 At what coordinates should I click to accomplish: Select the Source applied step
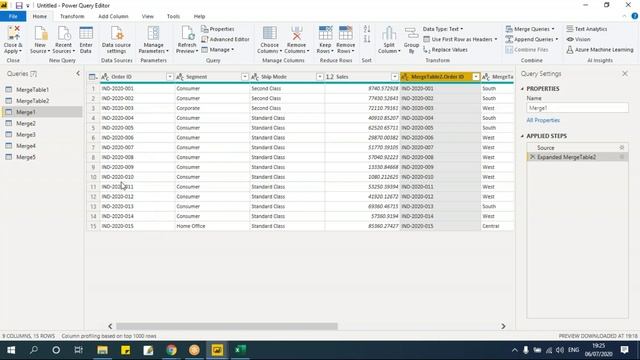tap(577, 147)
